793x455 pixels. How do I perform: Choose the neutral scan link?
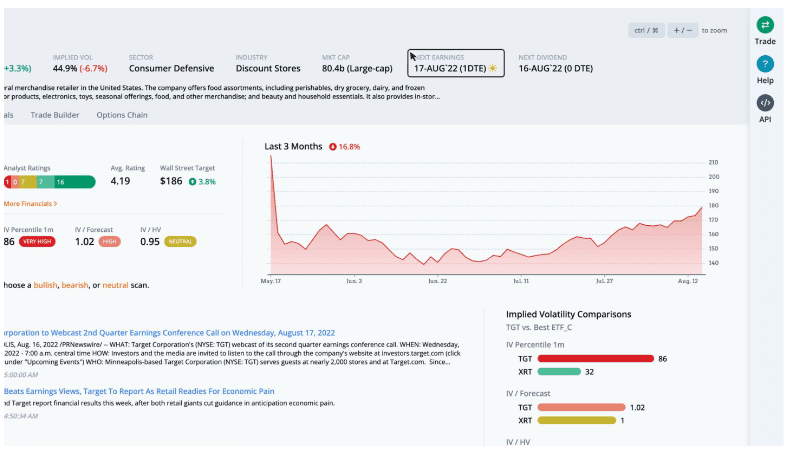pos(115,285)
